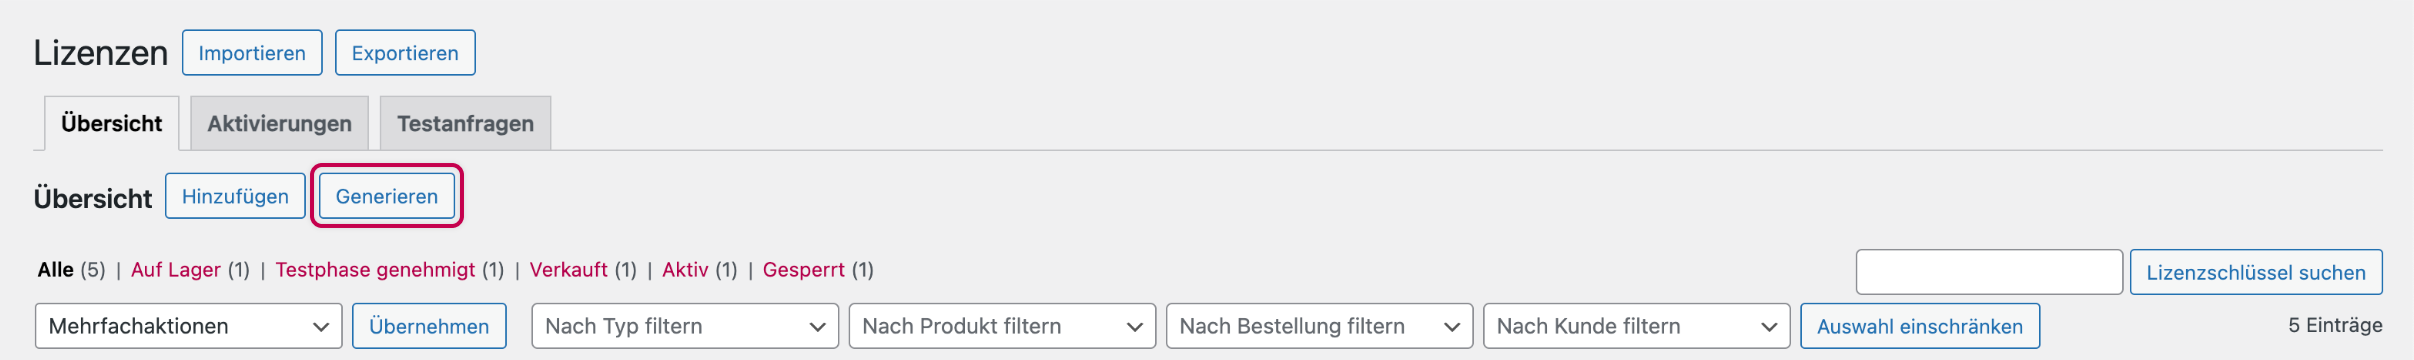
Task: Filter licenses by Auf Lager
Action: pyautogui.click(x=176, y=270)
